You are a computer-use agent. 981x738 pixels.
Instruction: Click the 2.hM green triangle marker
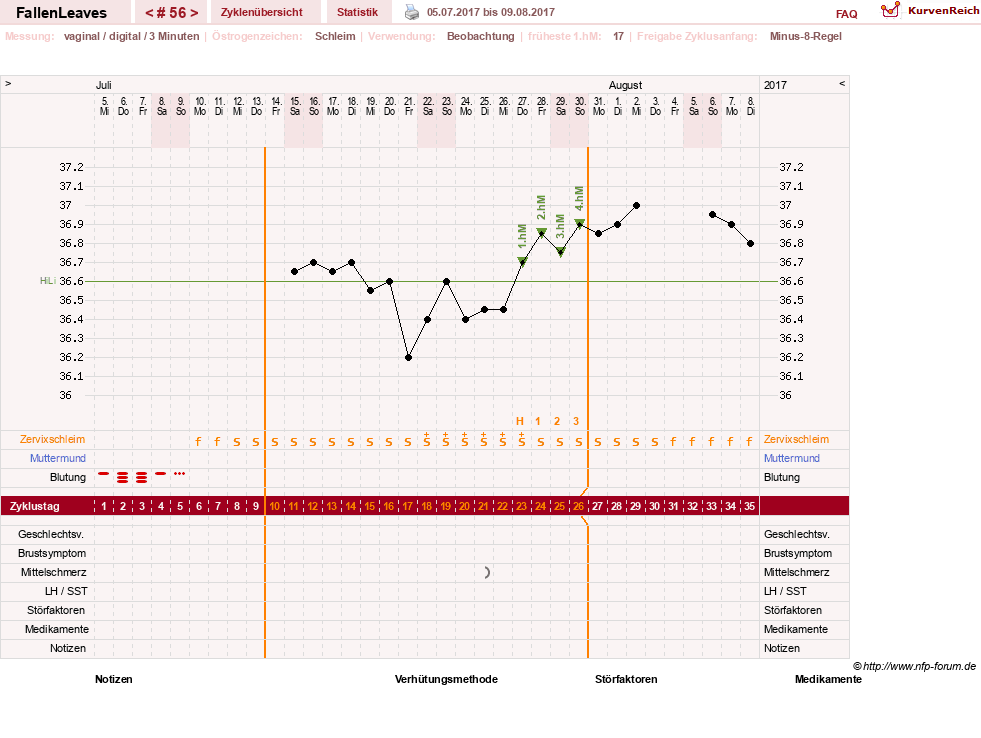tap(542, 233)
